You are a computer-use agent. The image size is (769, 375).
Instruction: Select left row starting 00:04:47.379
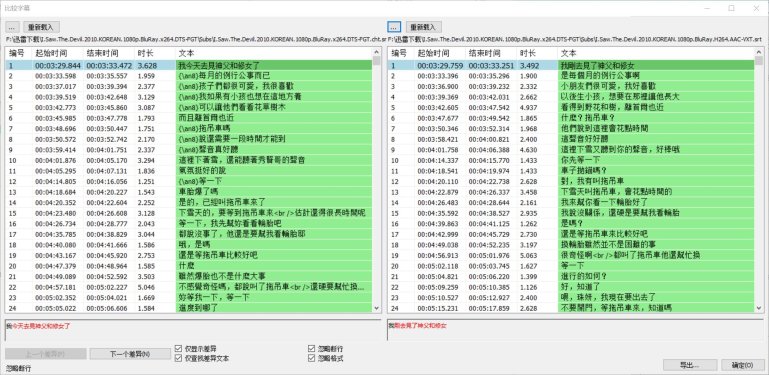[189, 266]
